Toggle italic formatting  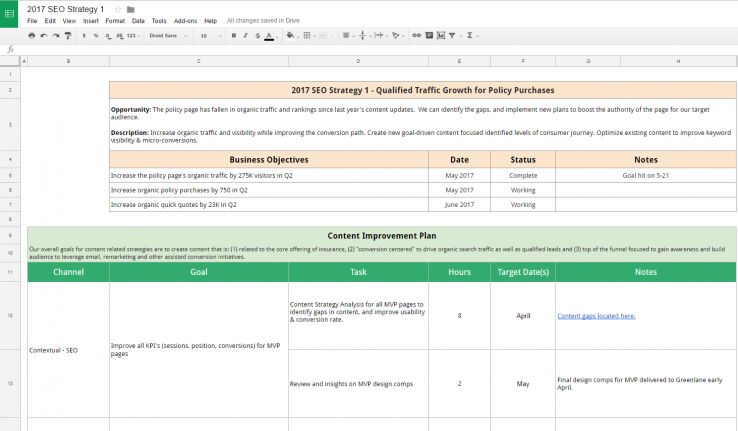pos(245,35)
